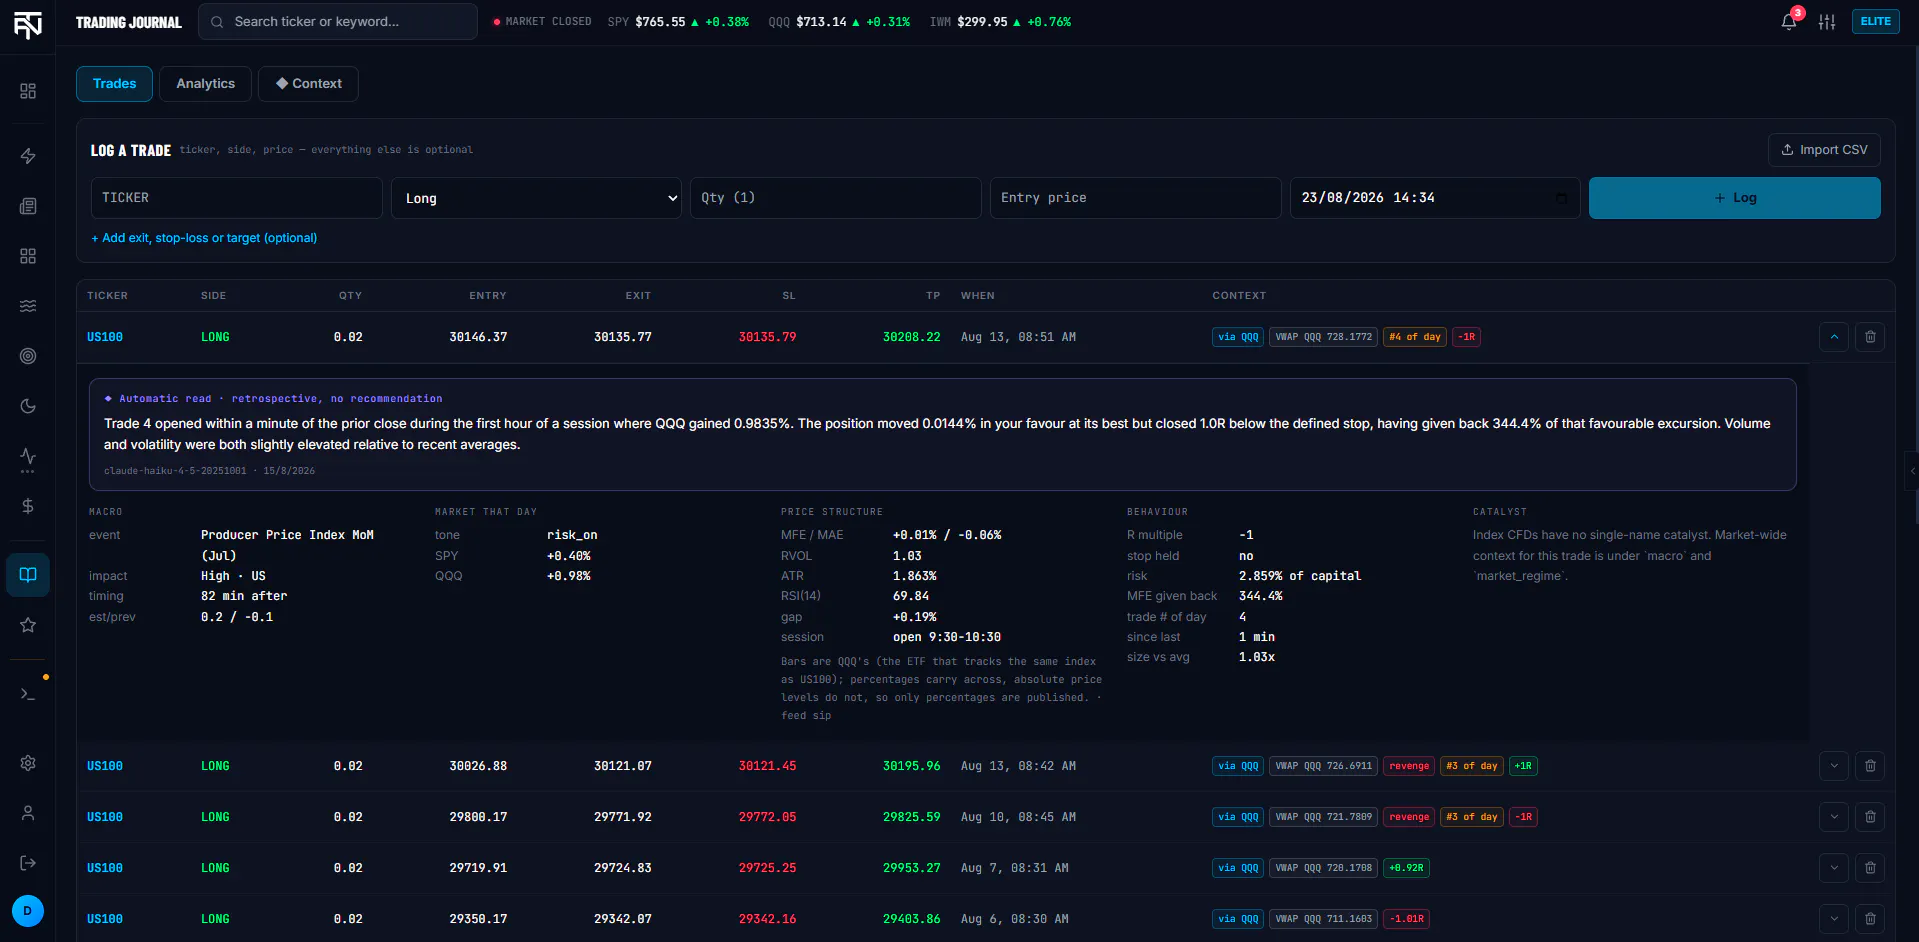This screenshot has width=1919, height=942.
Task: Open the activity pulse sidebar icon
Action: click(28, 458)
